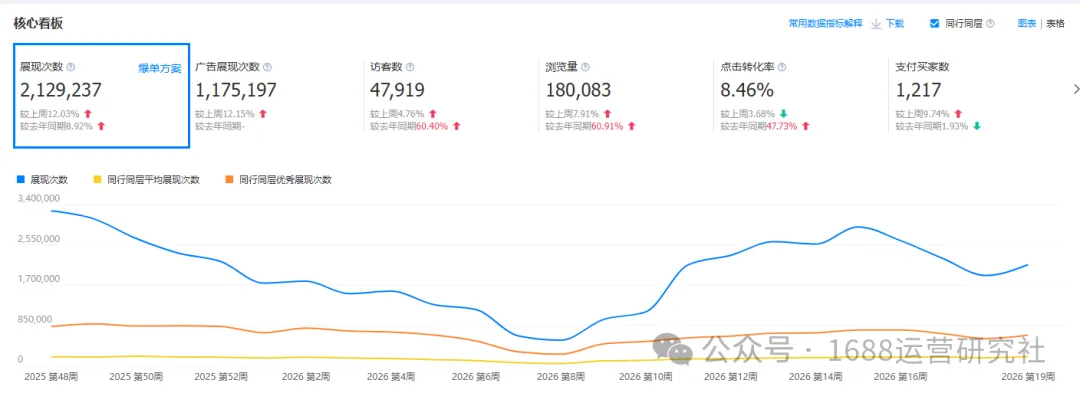Switch to 表格 view
1080x393 pixels.
tap(1055, 23)
